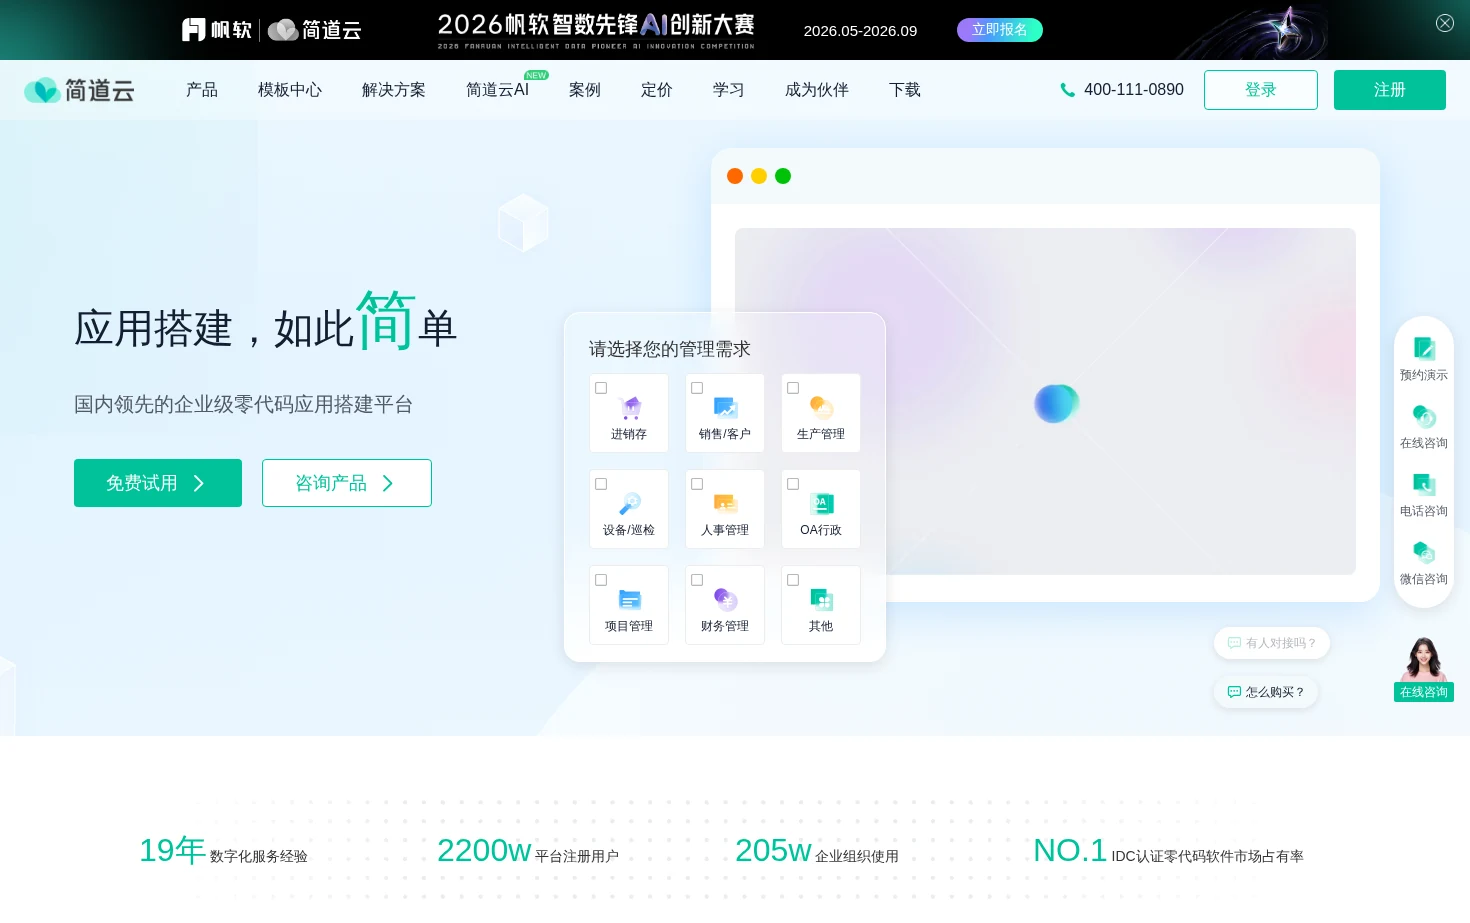This screenshot has height=923, width=1470.
Task: Open the 解决方案 menu
Action: tap(394, 90)
